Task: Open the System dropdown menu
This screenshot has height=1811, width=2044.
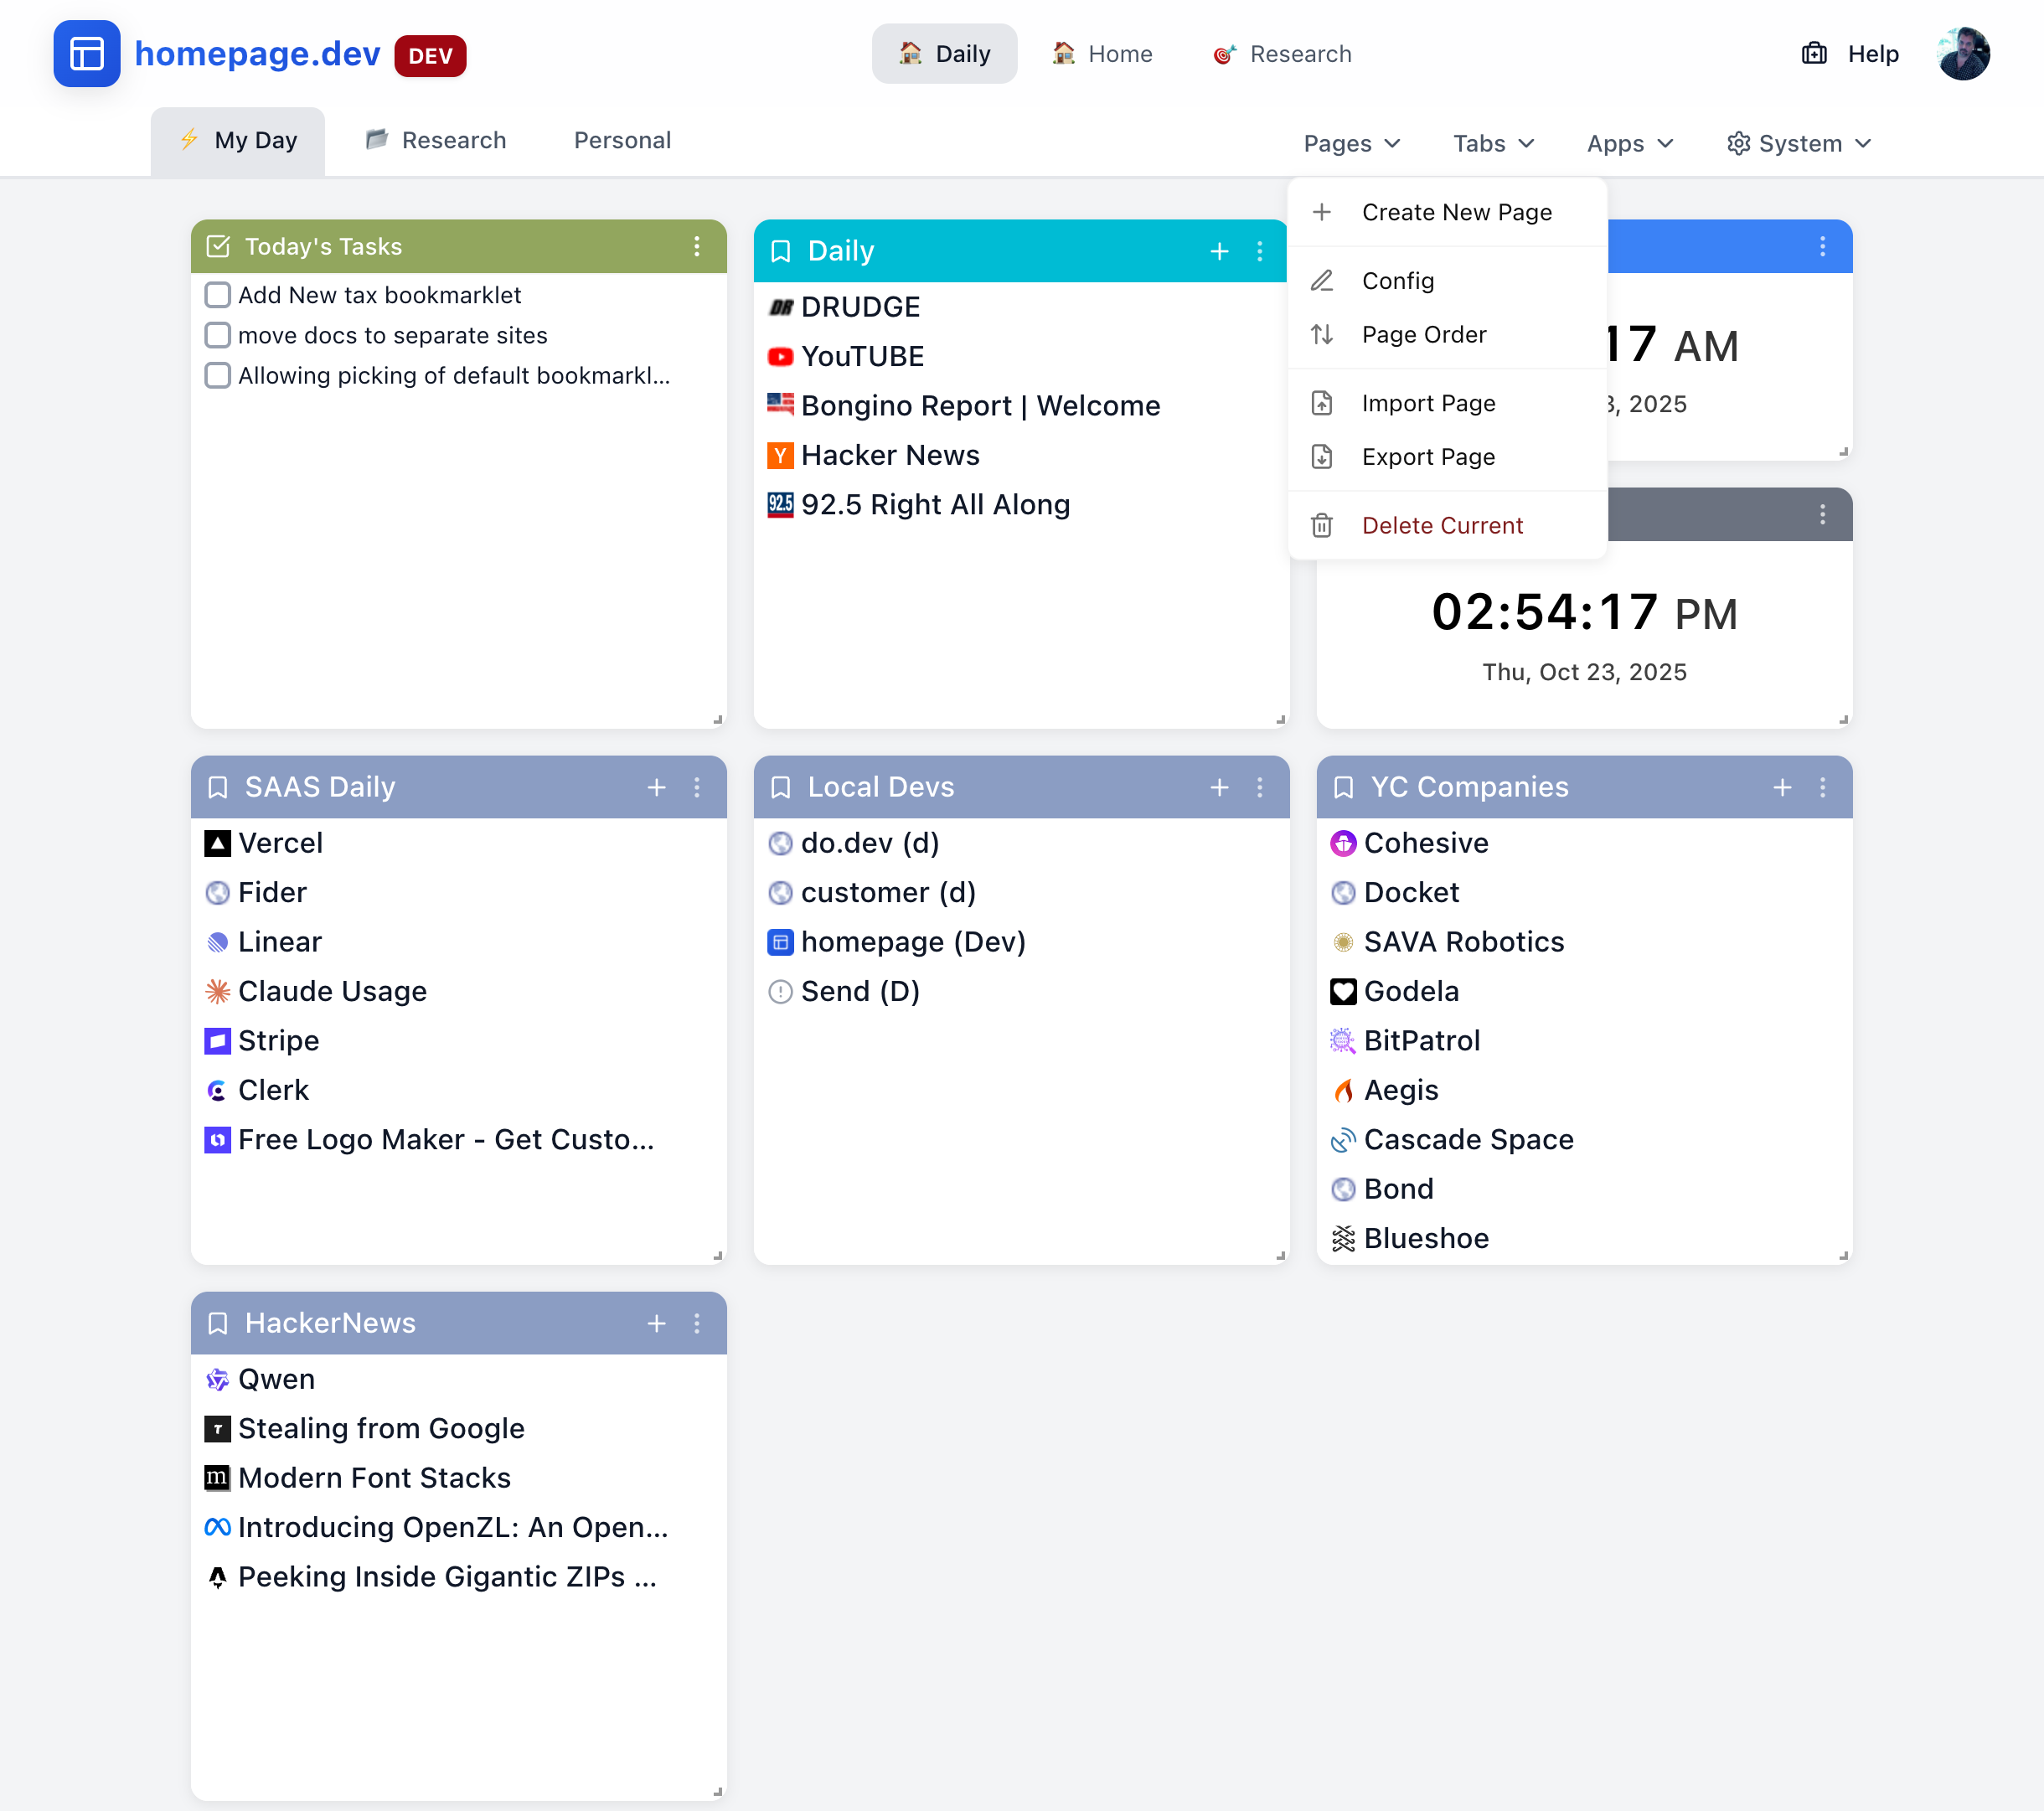Action: pyautogui.click(x=1798, y=143)
